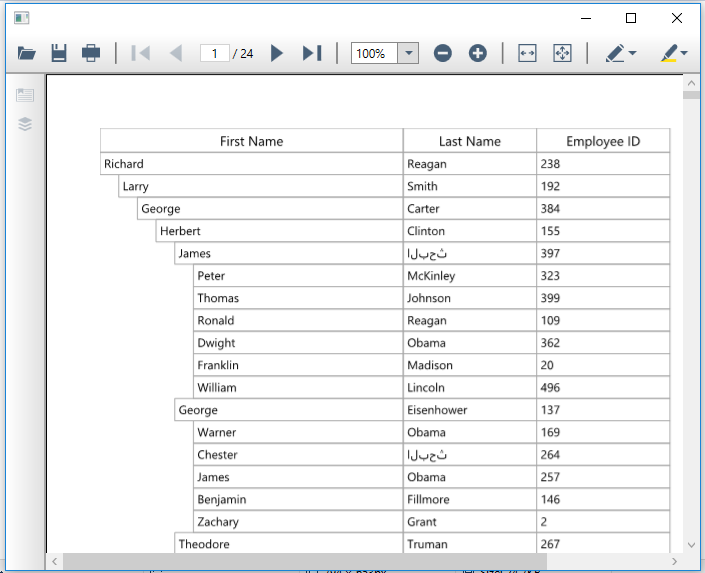Go to the first page
Image resolution: width=705 pixels, height=573 pixels.
pos(141,53)
